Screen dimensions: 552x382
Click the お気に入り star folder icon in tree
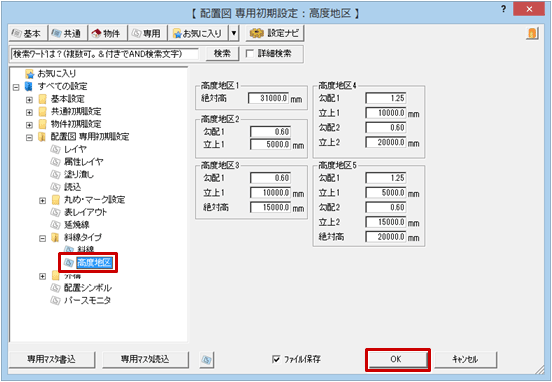(30, 74)
